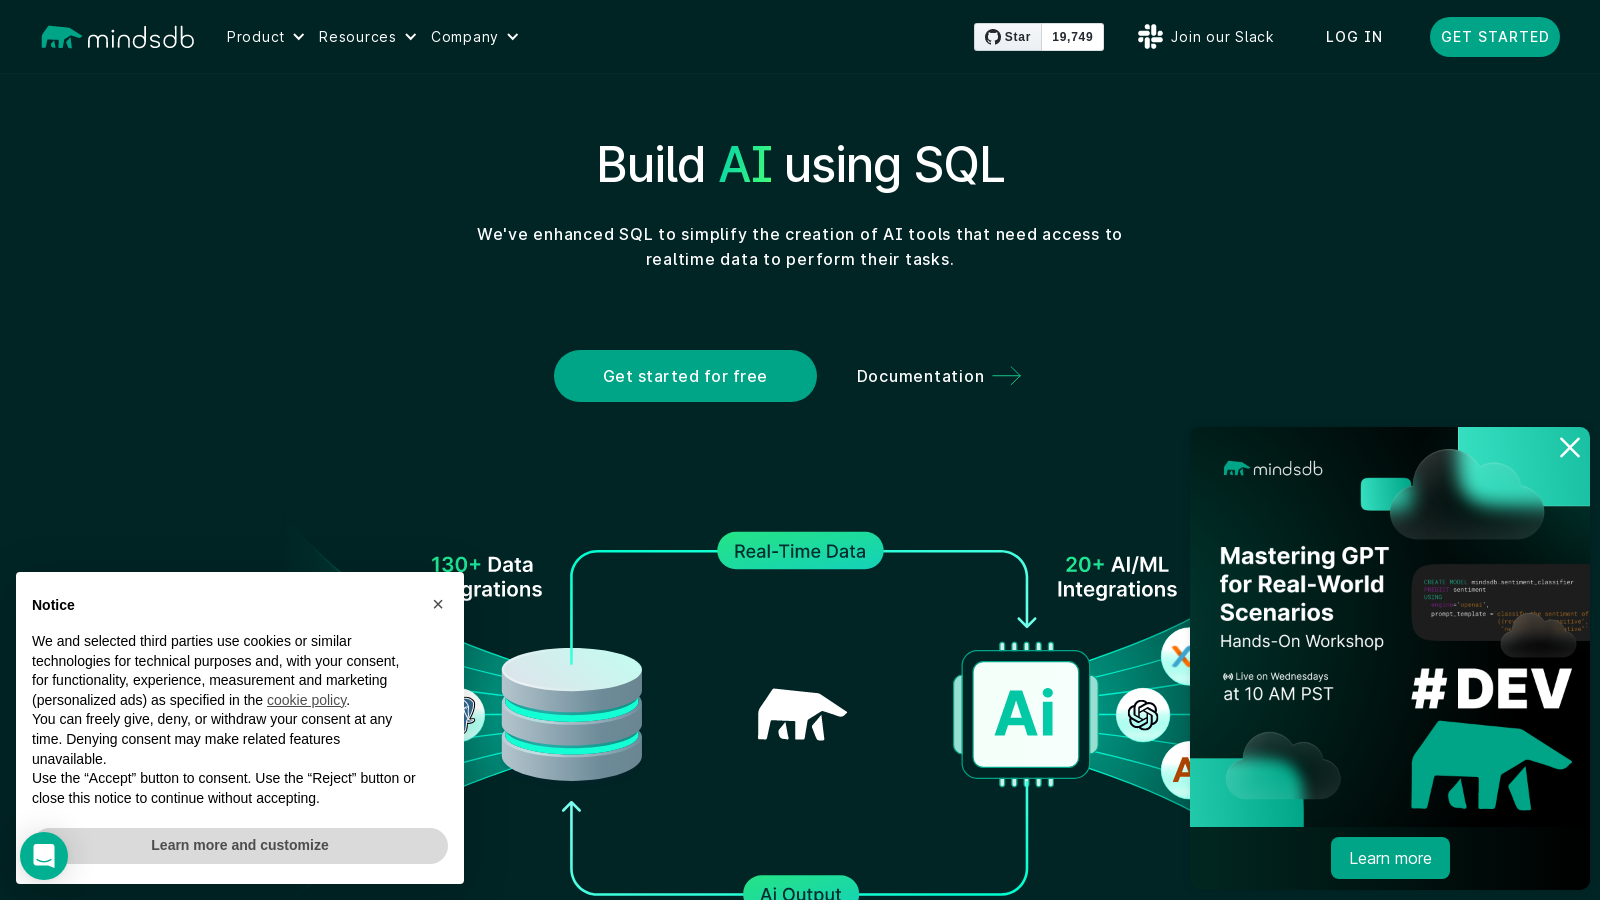Open the cookie policy link

306,700
